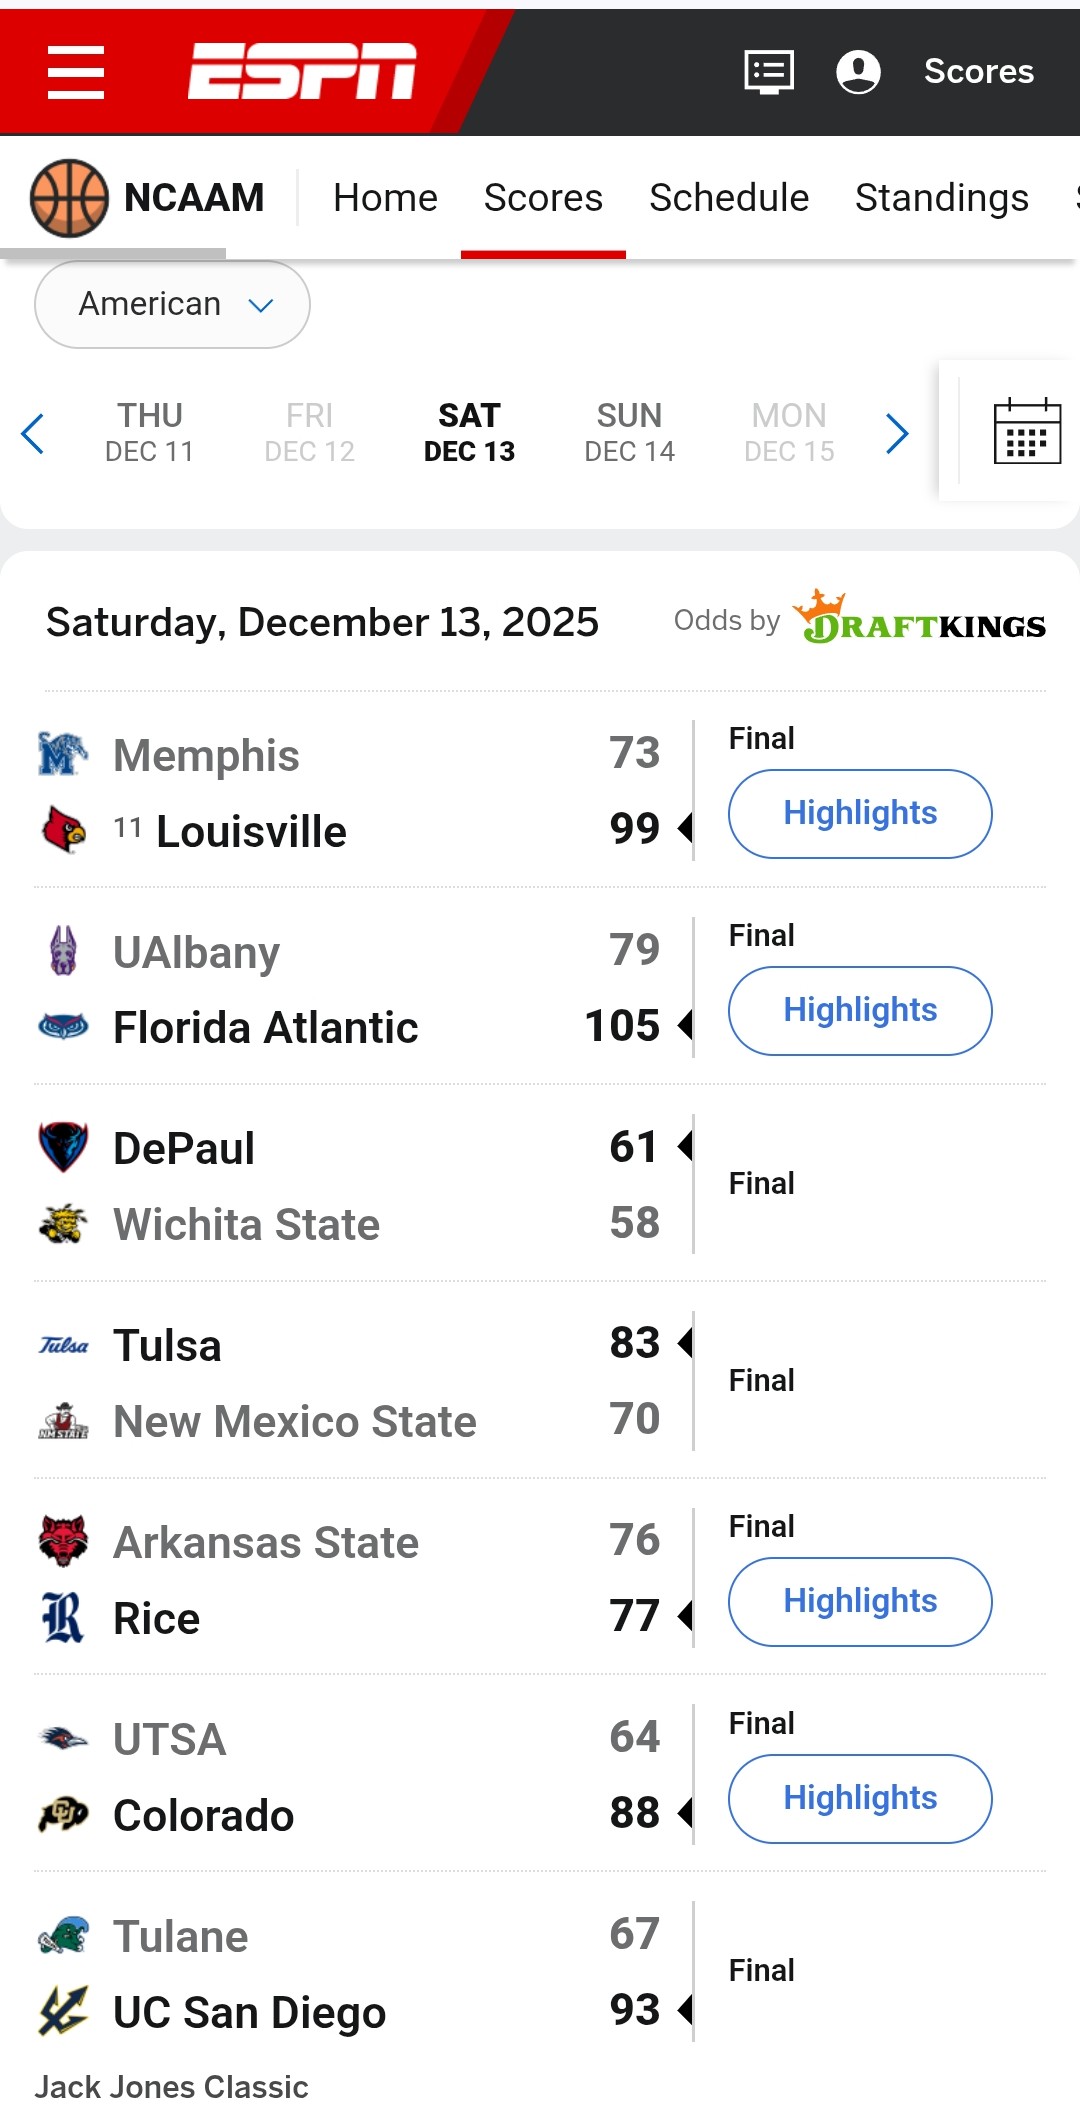Select Sunday Dec 14 scores
Image resolution: width=1080 pixels, height=2109 pixels.
click(x=629, y=433)
